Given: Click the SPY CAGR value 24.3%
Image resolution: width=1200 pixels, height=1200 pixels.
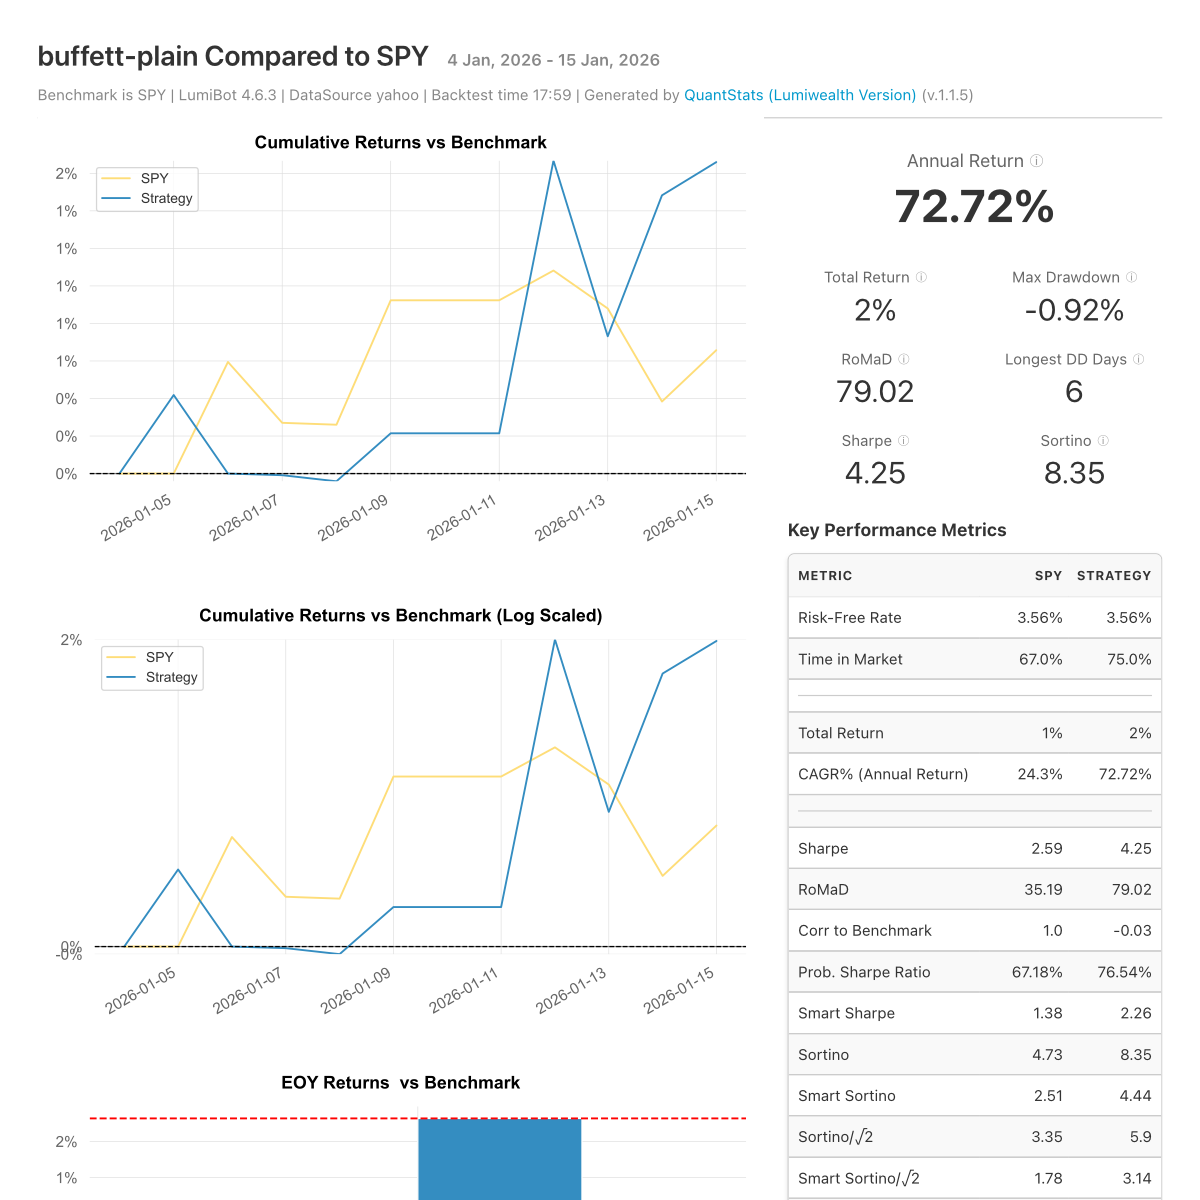Looking at the screenshot, I should 1040,774.
